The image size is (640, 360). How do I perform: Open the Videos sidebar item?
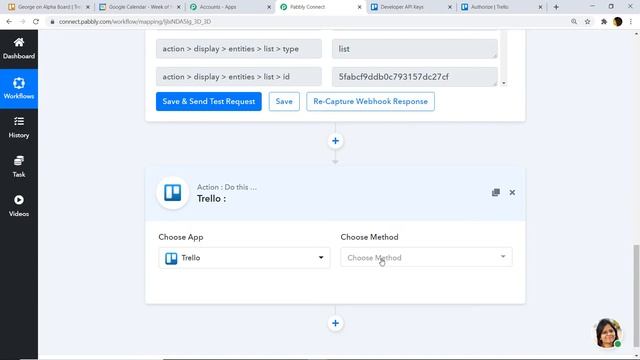(x=19, y=206)
